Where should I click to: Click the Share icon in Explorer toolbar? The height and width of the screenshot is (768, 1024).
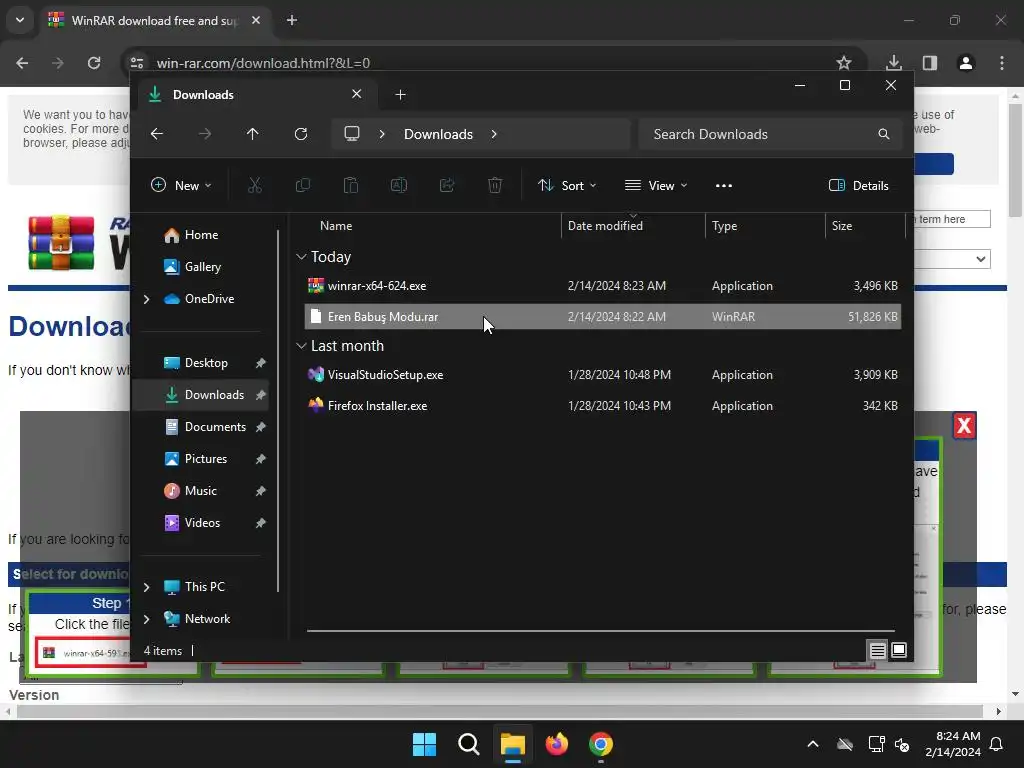click(x=447, y=185)
